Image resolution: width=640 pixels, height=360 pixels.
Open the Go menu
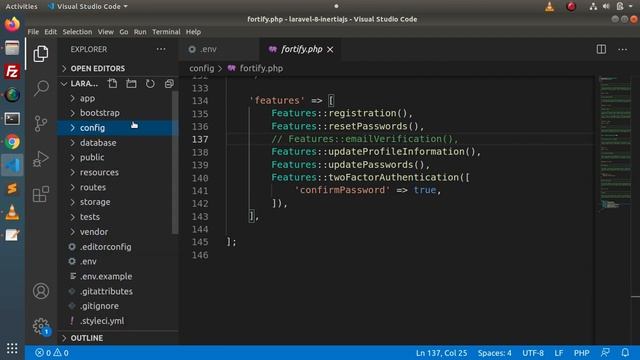click(124, 32)
